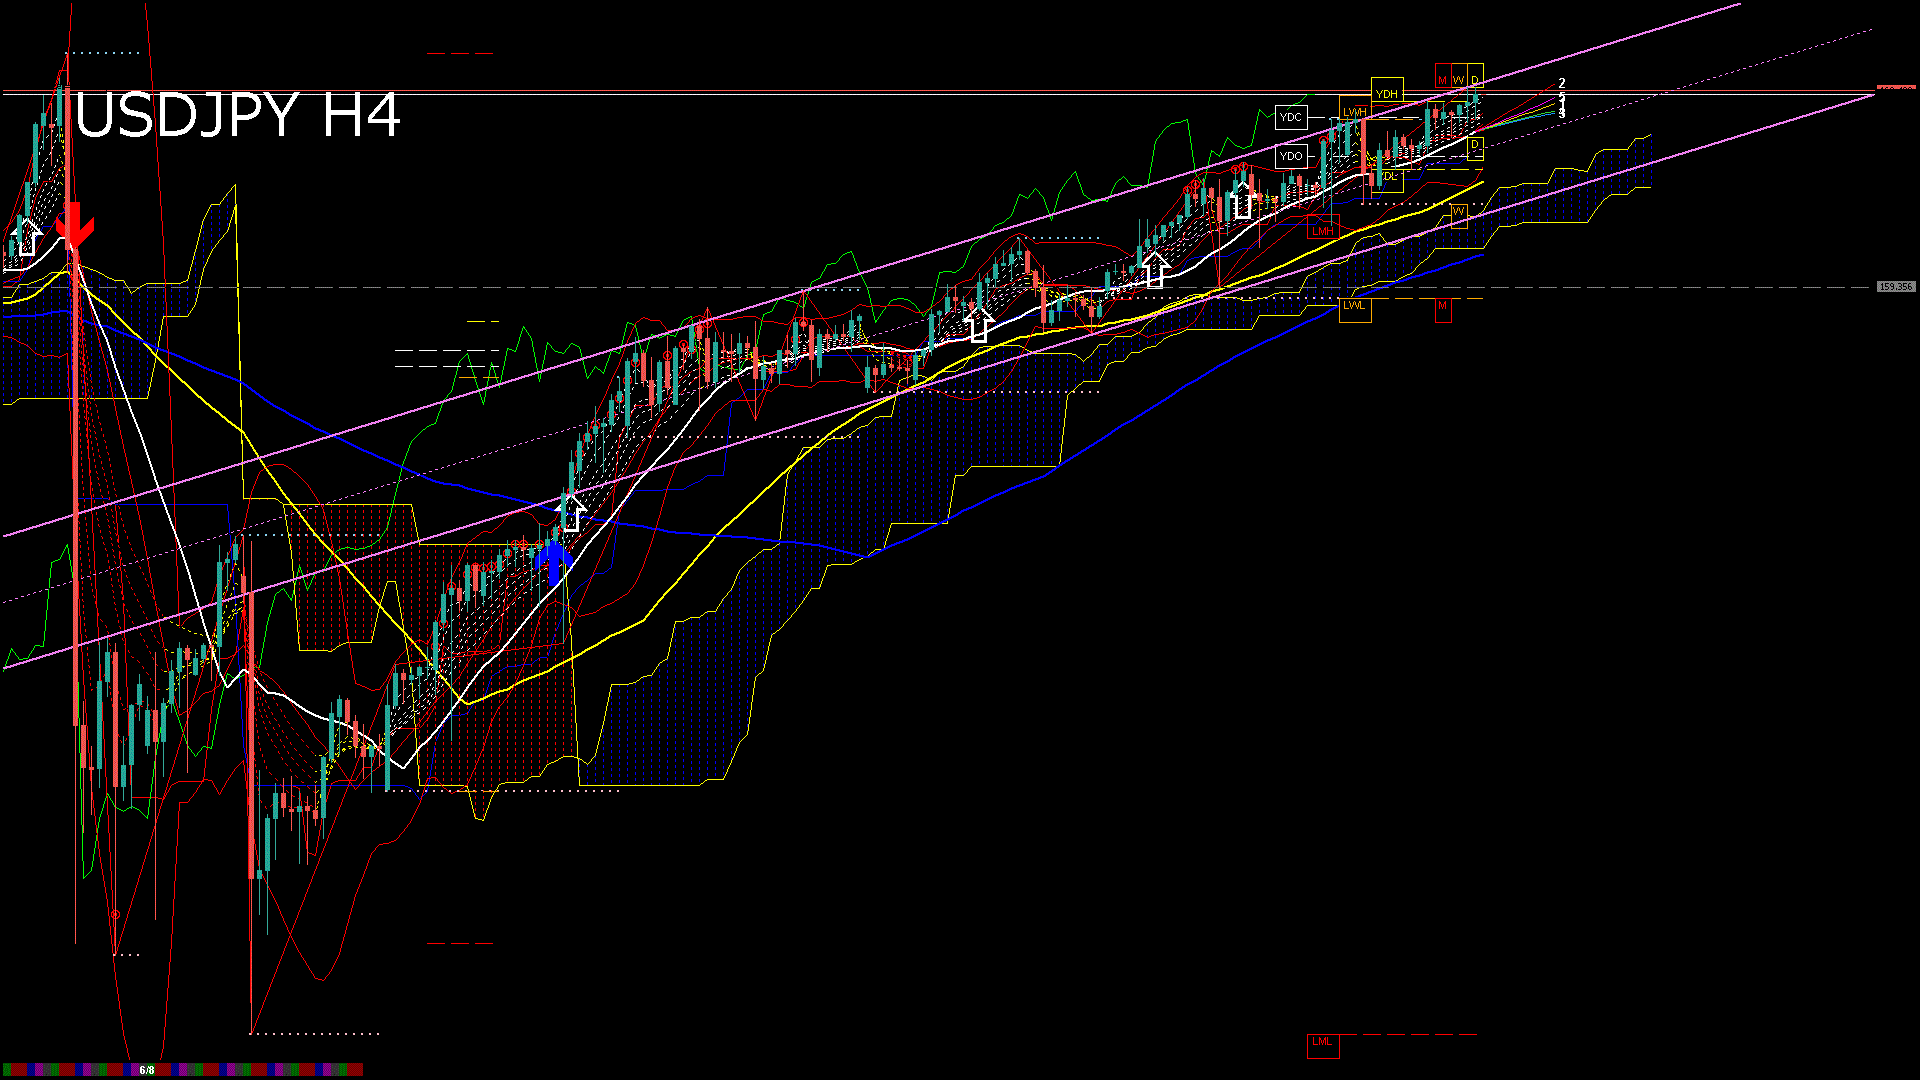Click the 159.356 price tag on right axis

1896,287
